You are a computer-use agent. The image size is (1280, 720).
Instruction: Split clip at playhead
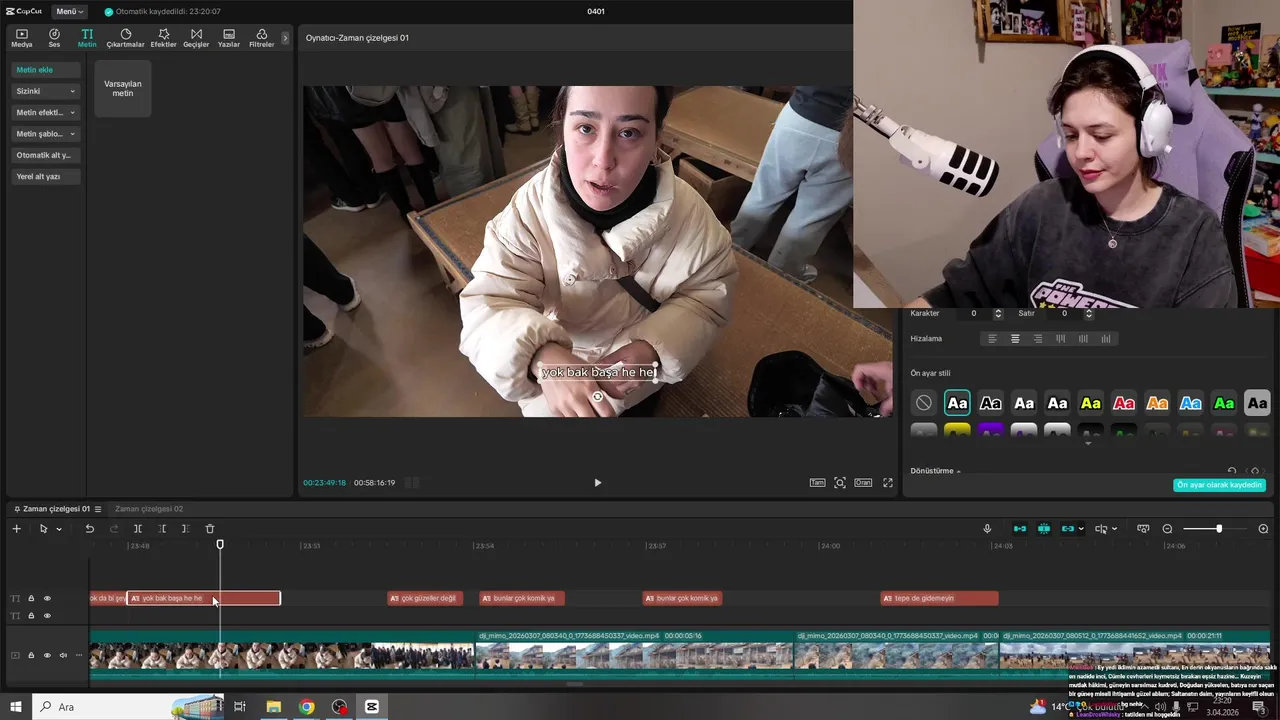click(138, 529)
